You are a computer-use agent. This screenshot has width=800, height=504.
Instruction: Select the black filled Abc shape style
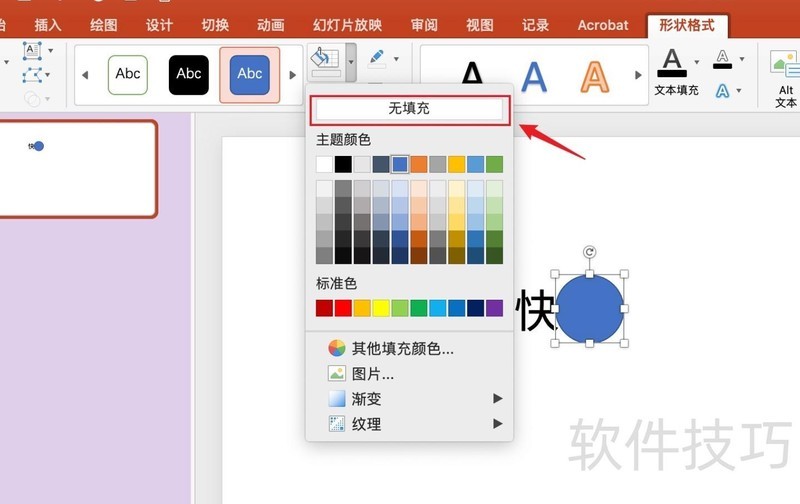pyautogui.click(x=189, y=74)
